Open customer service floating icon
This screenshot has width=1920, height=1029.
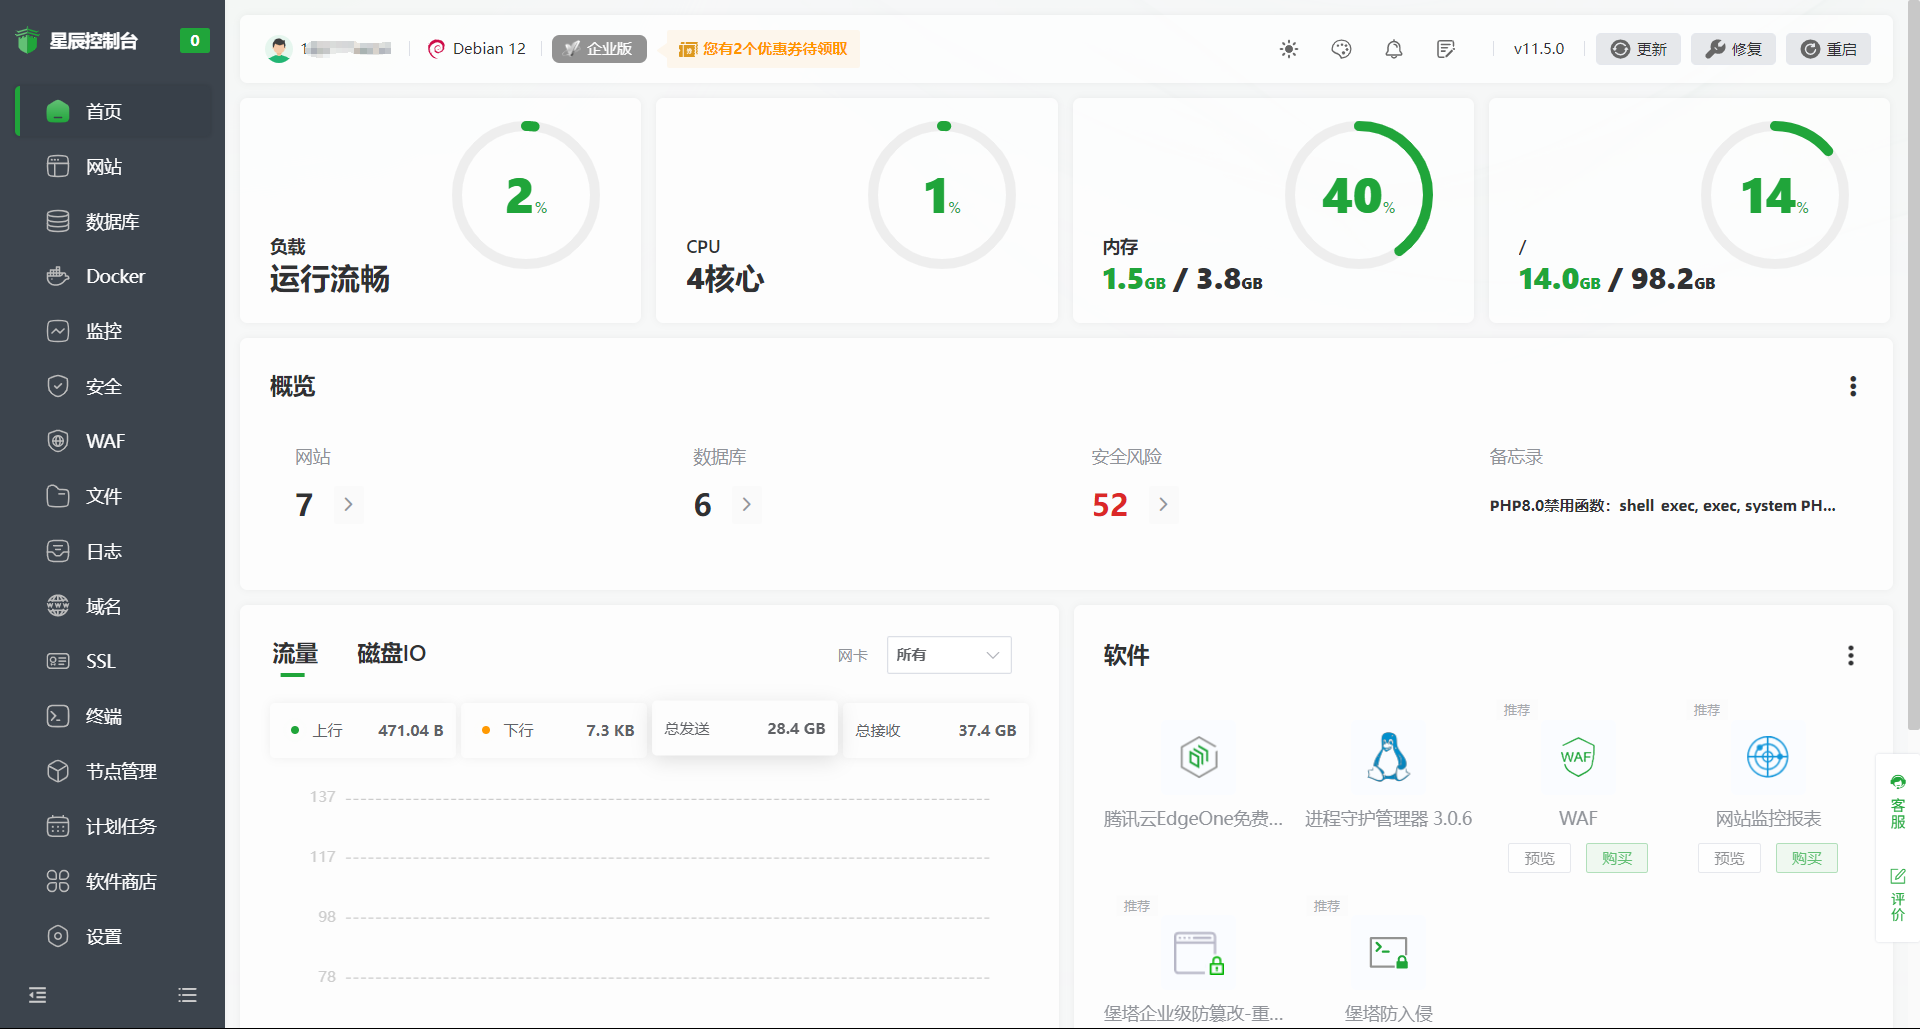coord(1897,801)
